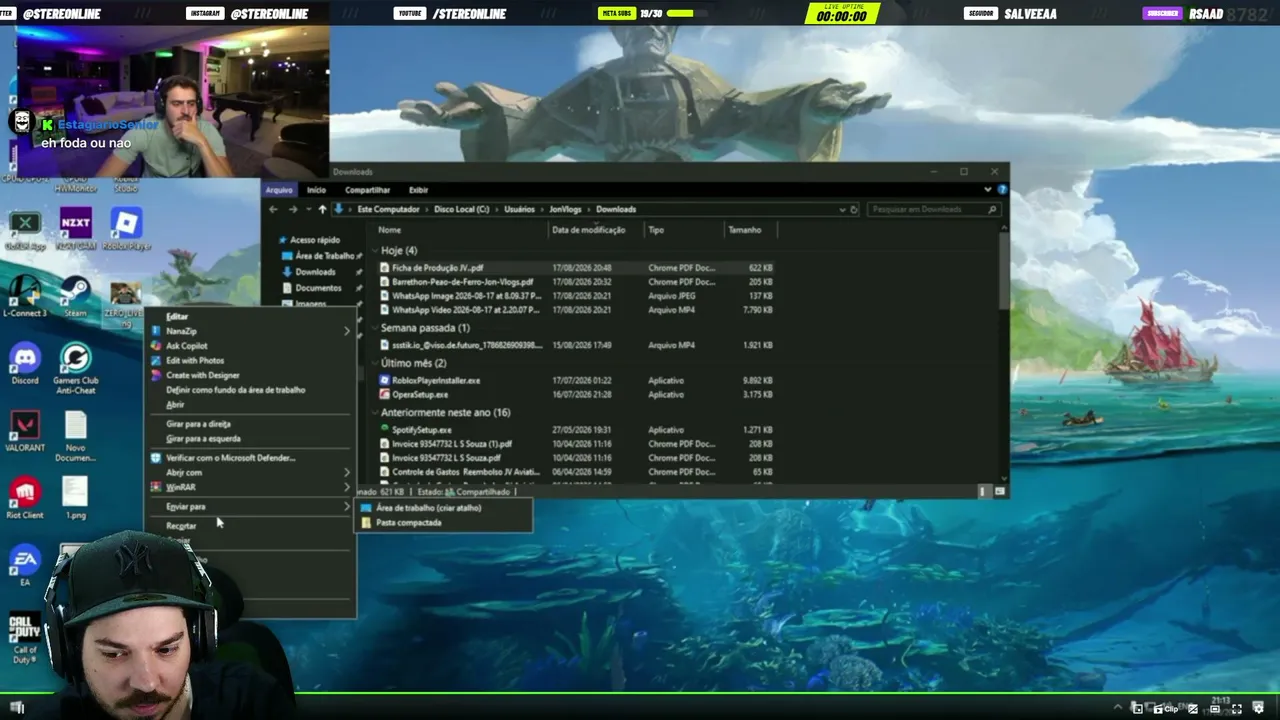
Task: Open the recent locations dropdown arrow
Action: [308, 209]
